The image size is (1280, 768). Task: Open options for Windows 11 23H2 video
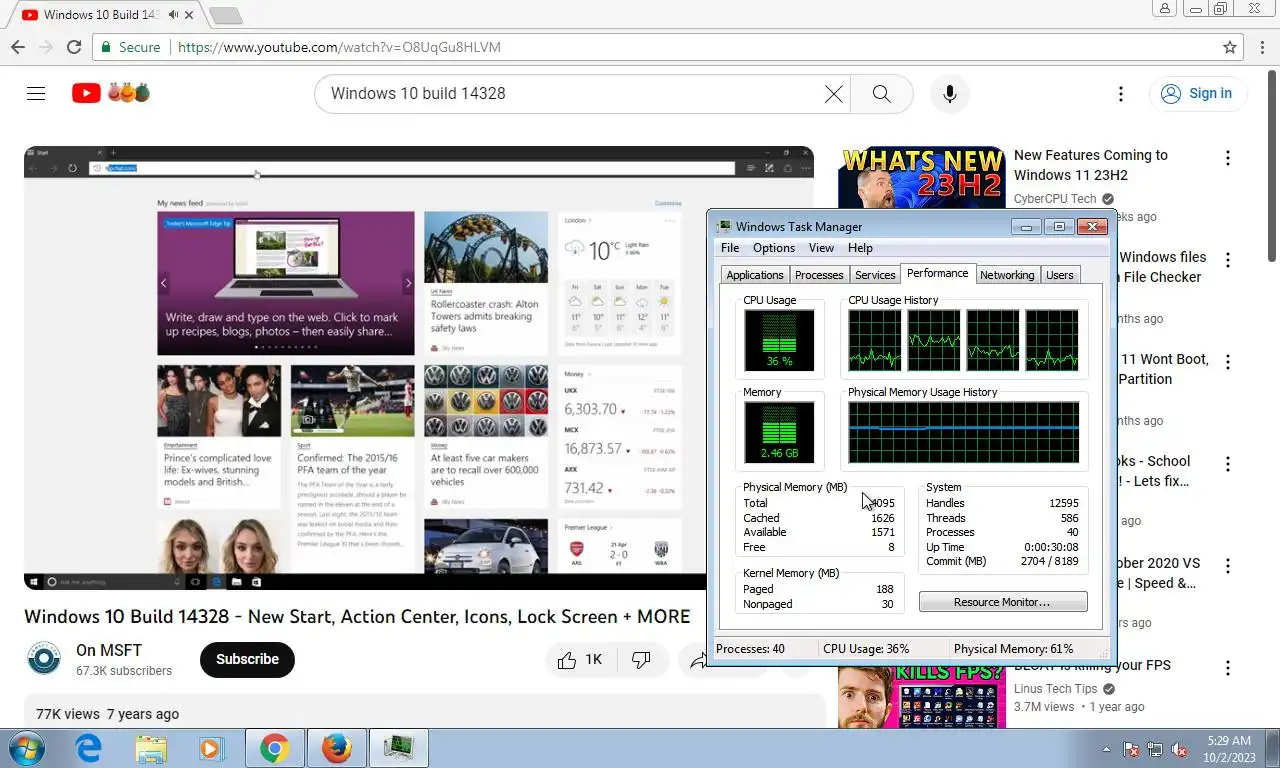point(1227,158)
